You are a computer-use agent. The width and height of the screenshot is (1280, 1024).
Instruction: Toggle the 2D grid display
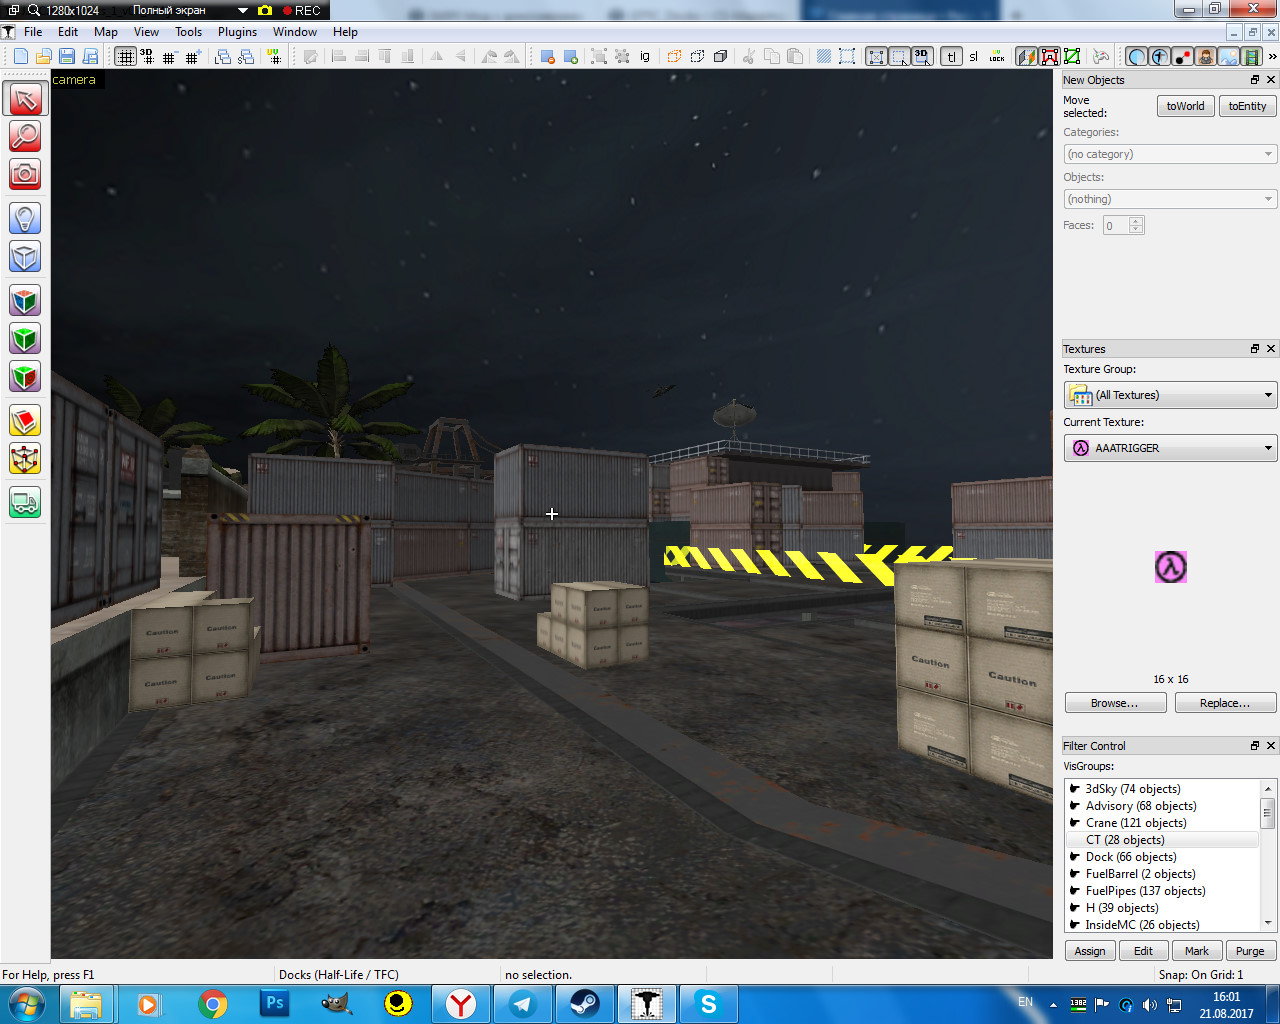(x=125, y=56)
